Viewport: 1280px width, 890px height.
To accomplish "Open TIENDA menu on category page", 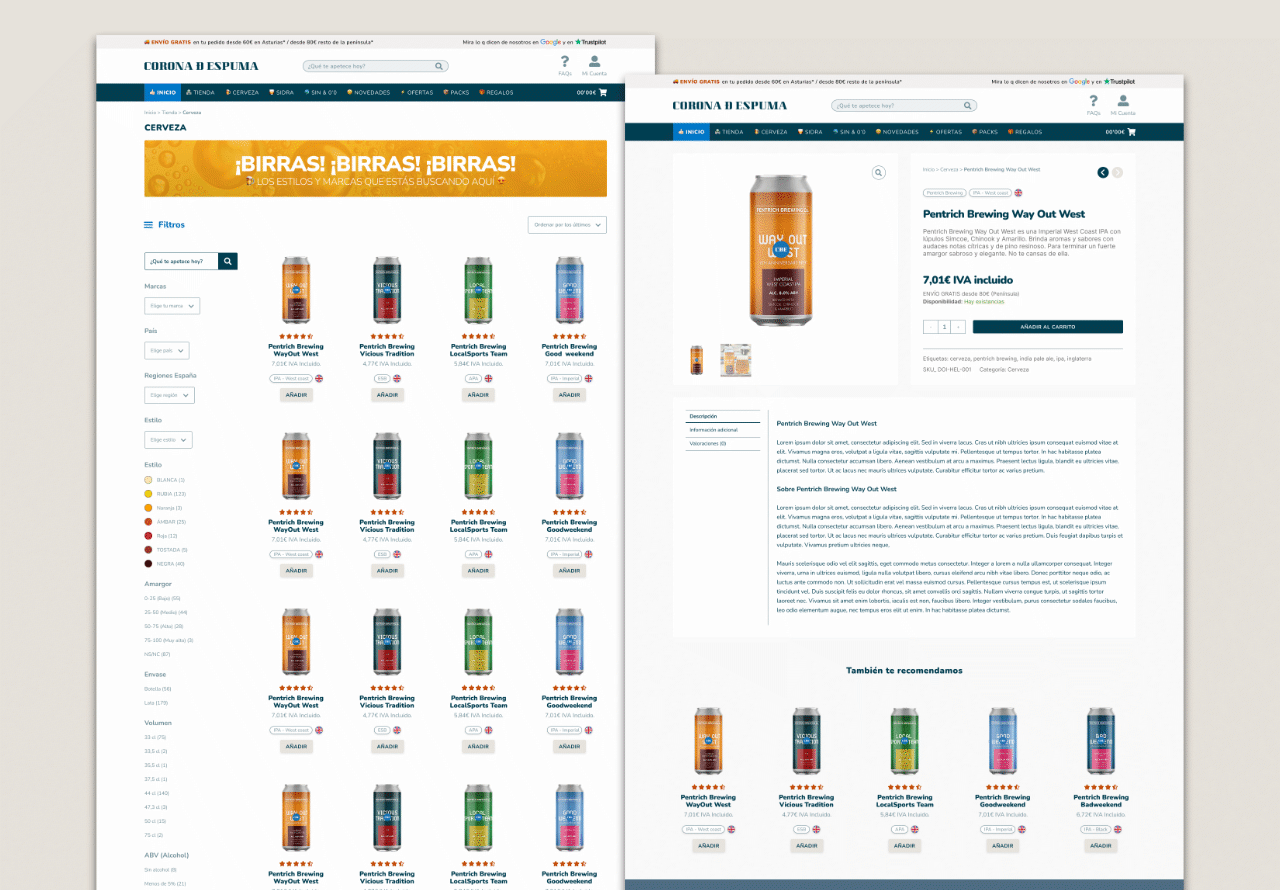I will click(x=200, y=92).
